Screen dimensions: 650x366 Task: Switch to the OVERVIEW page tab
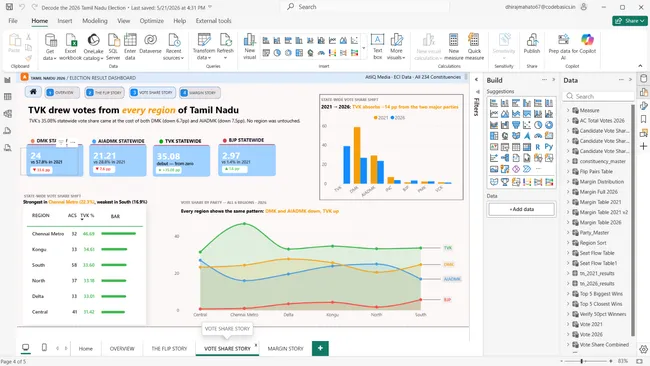[122, 349]
